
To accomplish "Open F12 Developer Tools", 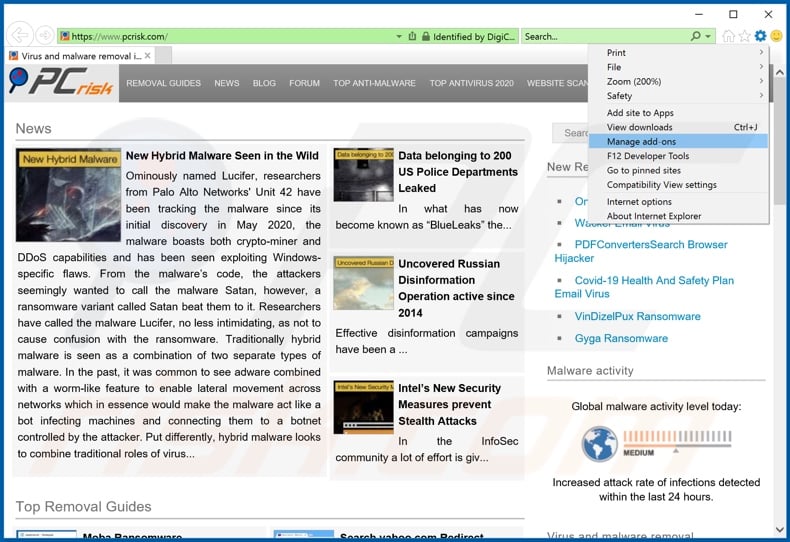I will 678,156.
